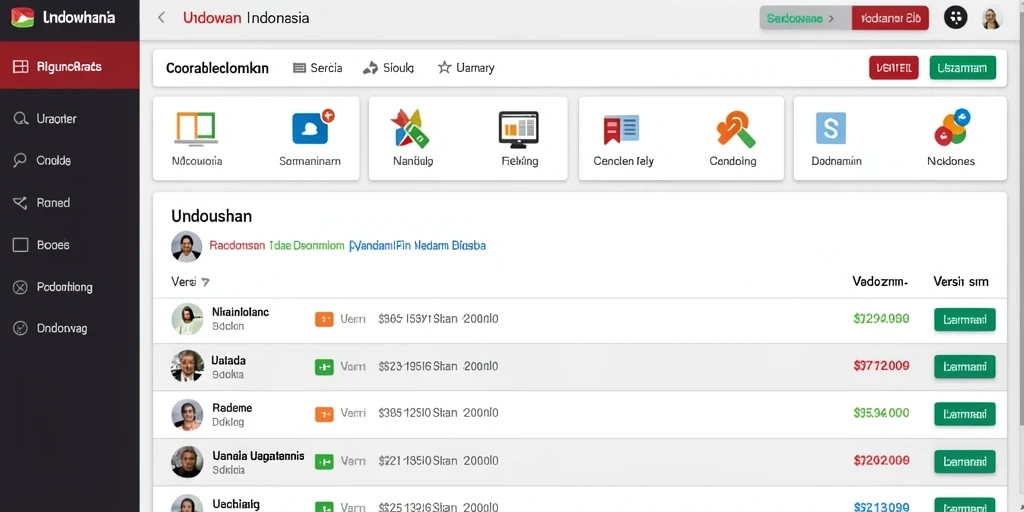Click green button in the Nirainlolanc row
Image resolution: width=1024 pixels, height=512 pixels.
pos(965,319)
